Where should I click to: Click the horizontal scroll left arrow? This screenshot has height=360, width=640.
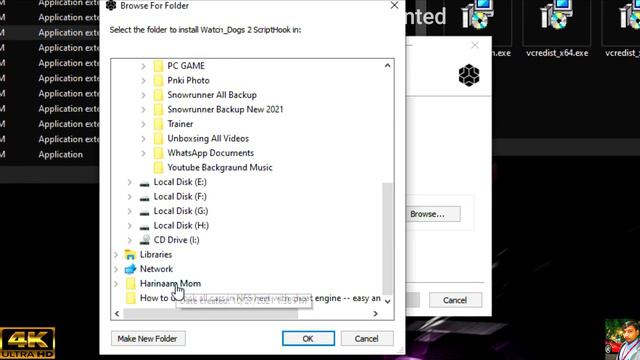pyautogui.click(x=117, y=313)
